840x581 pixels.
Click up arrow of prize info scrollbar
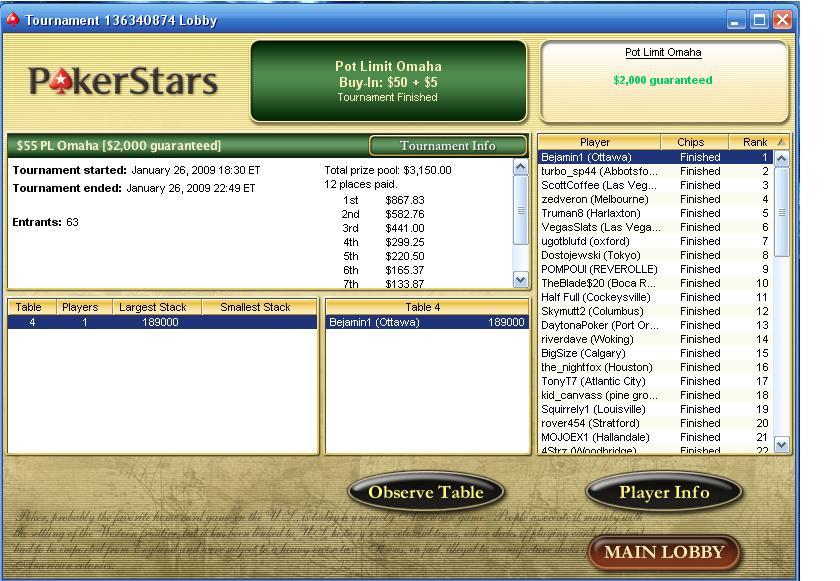[x=520, y=167]
